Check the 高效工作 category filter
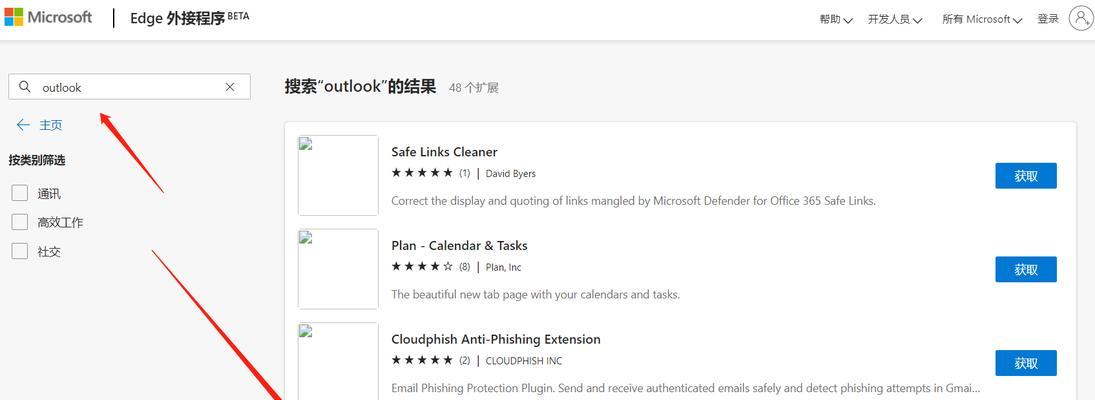The width and height of the screenshot is (1095, 400). 20,222
